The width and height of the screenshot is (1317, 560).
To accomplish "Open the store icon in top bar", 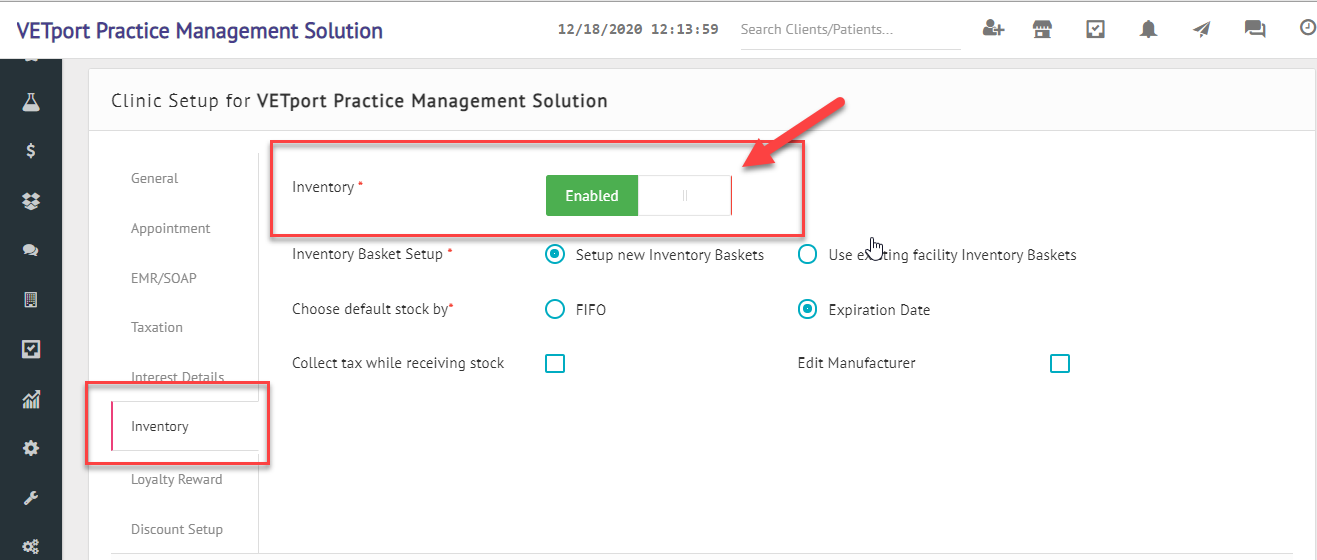I will coord(1043,29).
